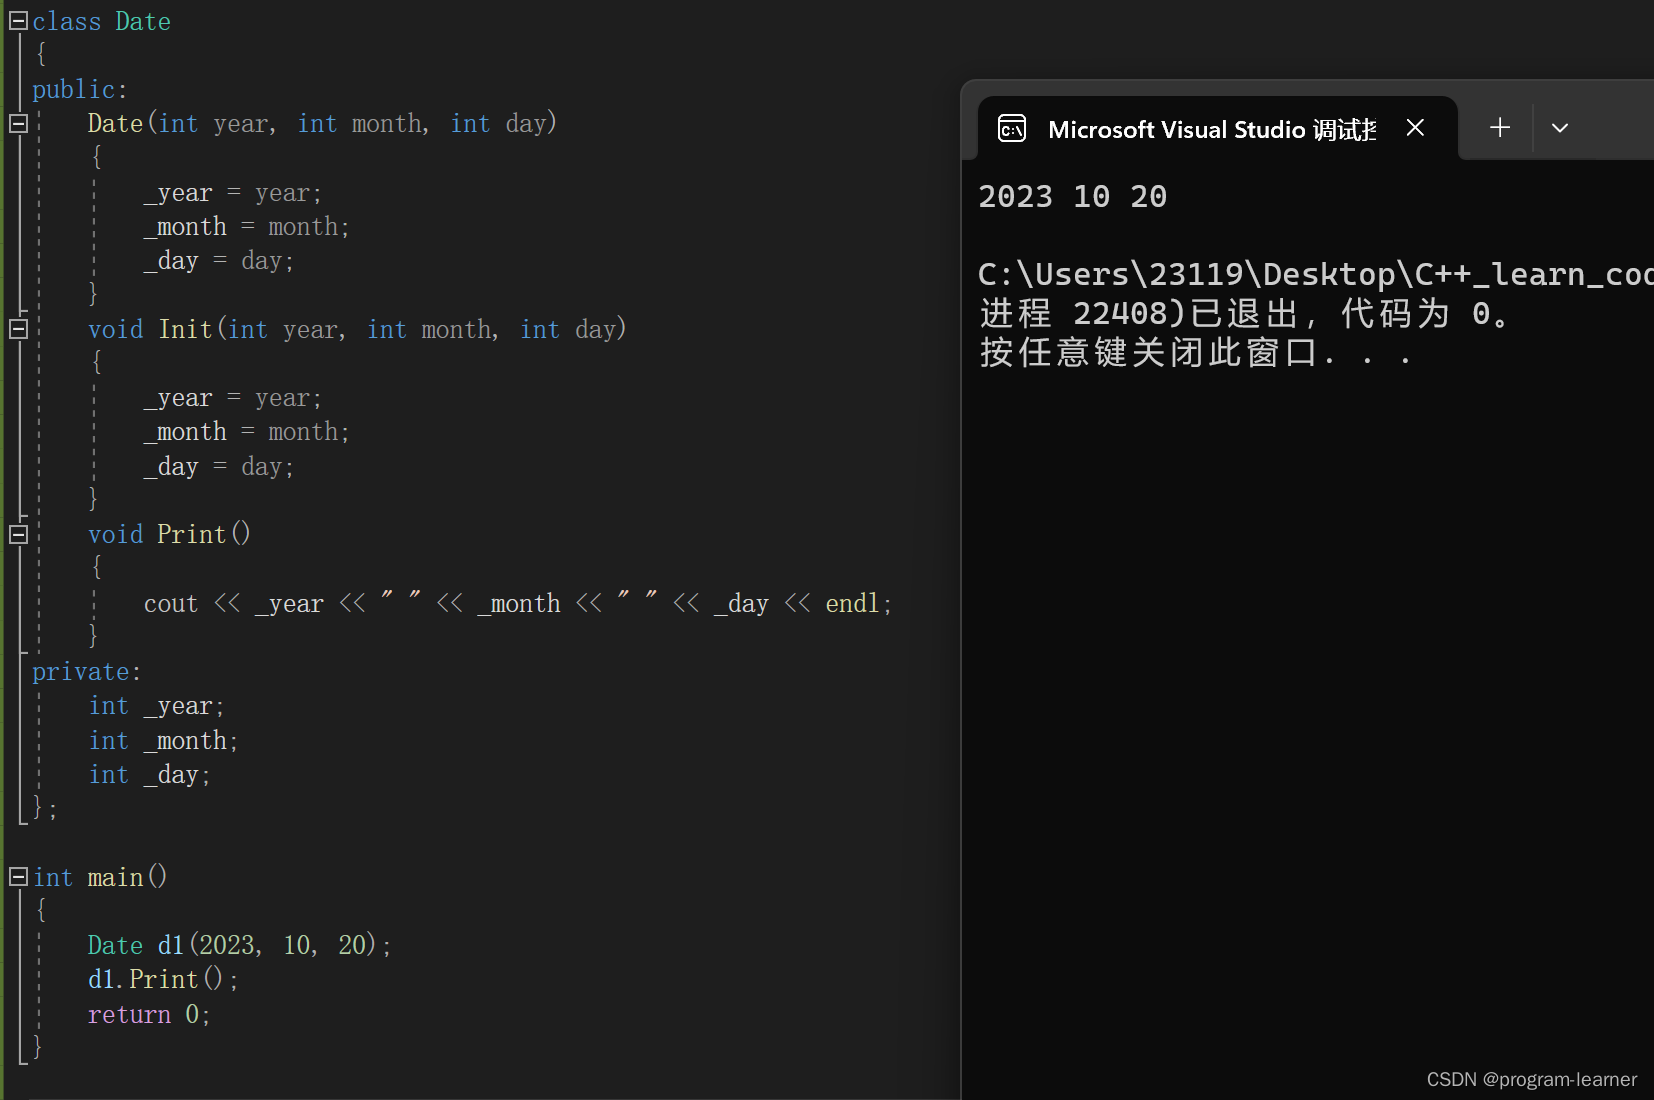
Task: Click the 'int main()' signature
Action: coord(100,877)
